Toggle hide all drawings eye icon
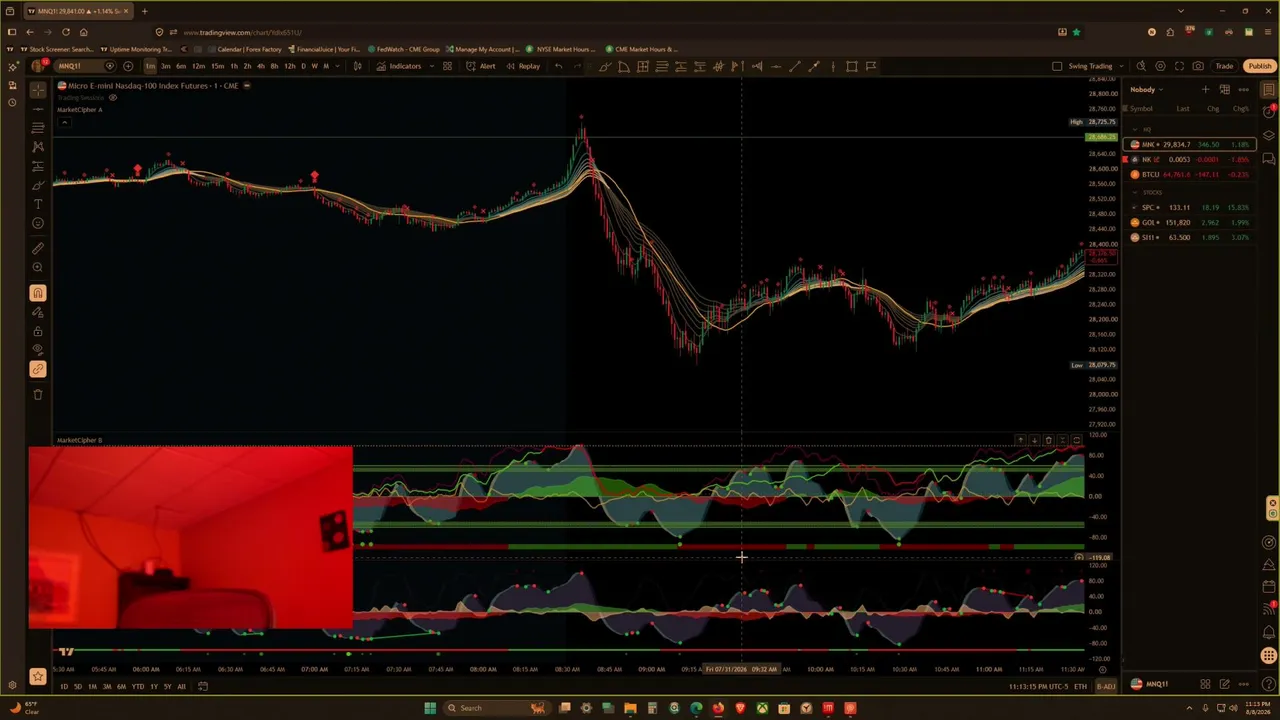Viewport: 1280px width, 720px height. pyautogui.click(x=38, y=350)
